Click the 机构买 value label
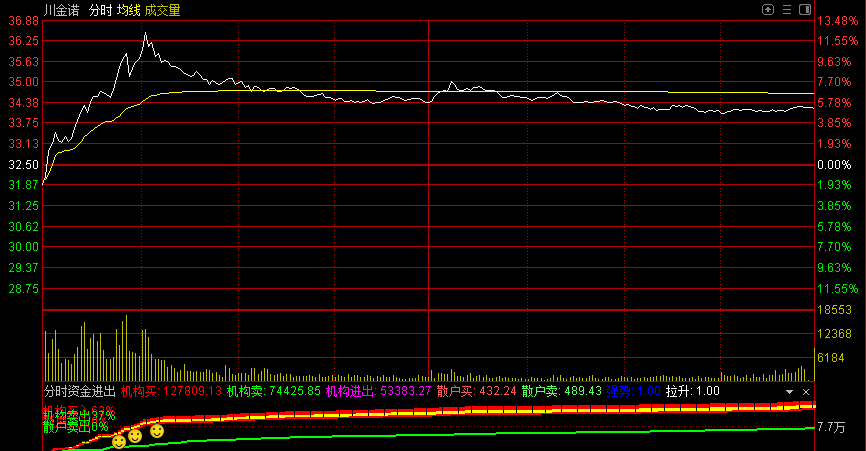 (170, 391)
